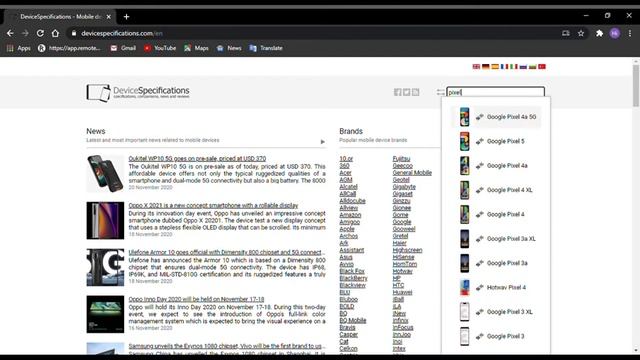
Task: Switch site language to French flag
Action: click(504, 67)
